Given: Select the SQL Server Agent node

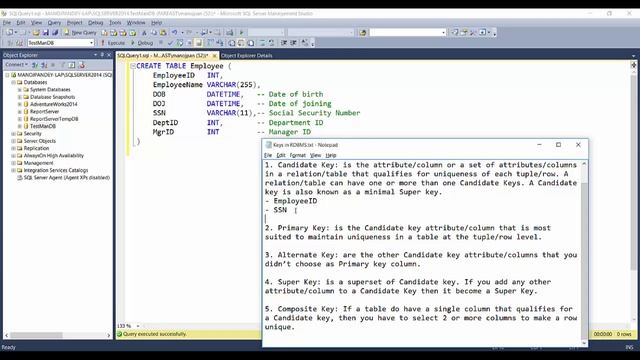Looking at the screenshot, I should click(x=67, y=178).
